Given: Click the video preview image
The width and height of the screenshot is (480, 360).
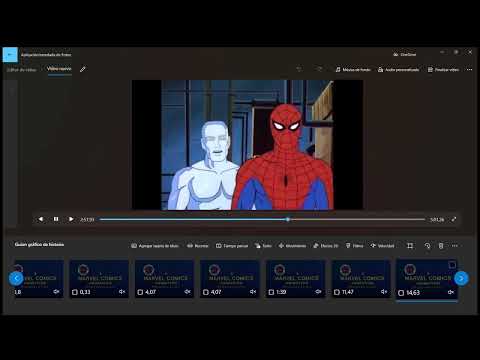Looking at the screenshot, I should click(247, 145).
